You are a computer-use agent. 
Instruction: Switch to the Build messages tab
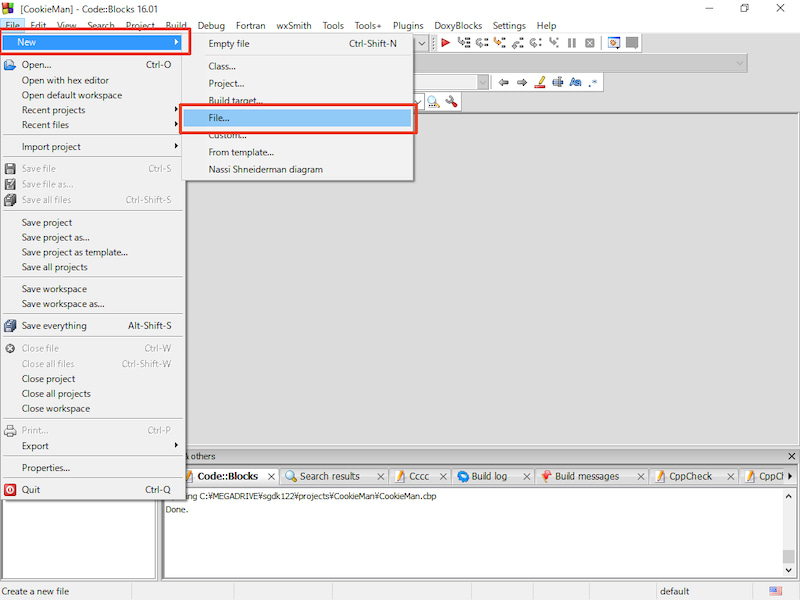[587, 476]
